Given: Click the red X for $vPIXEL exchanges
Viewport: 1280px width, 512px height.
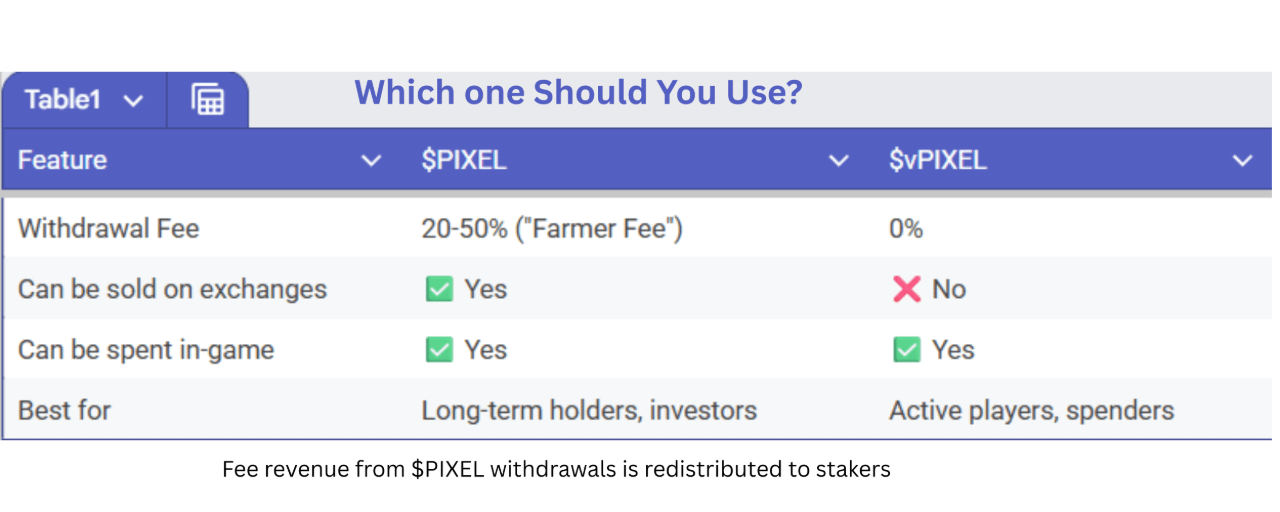Looking at the screenshot, I should [x=906, y=290].
